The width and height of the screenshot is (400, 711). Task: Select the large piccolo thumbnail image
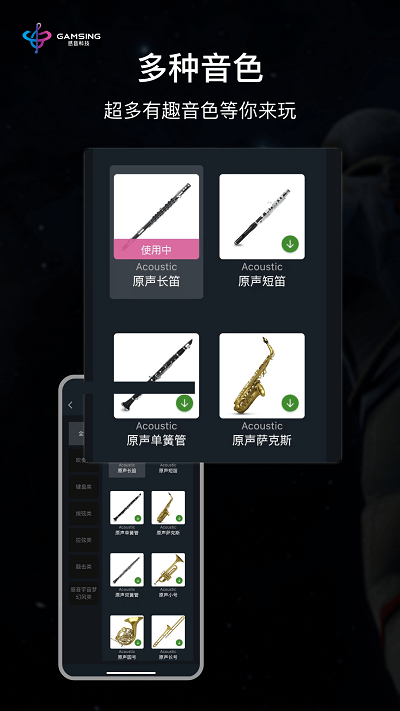click(x=262, y=216)
